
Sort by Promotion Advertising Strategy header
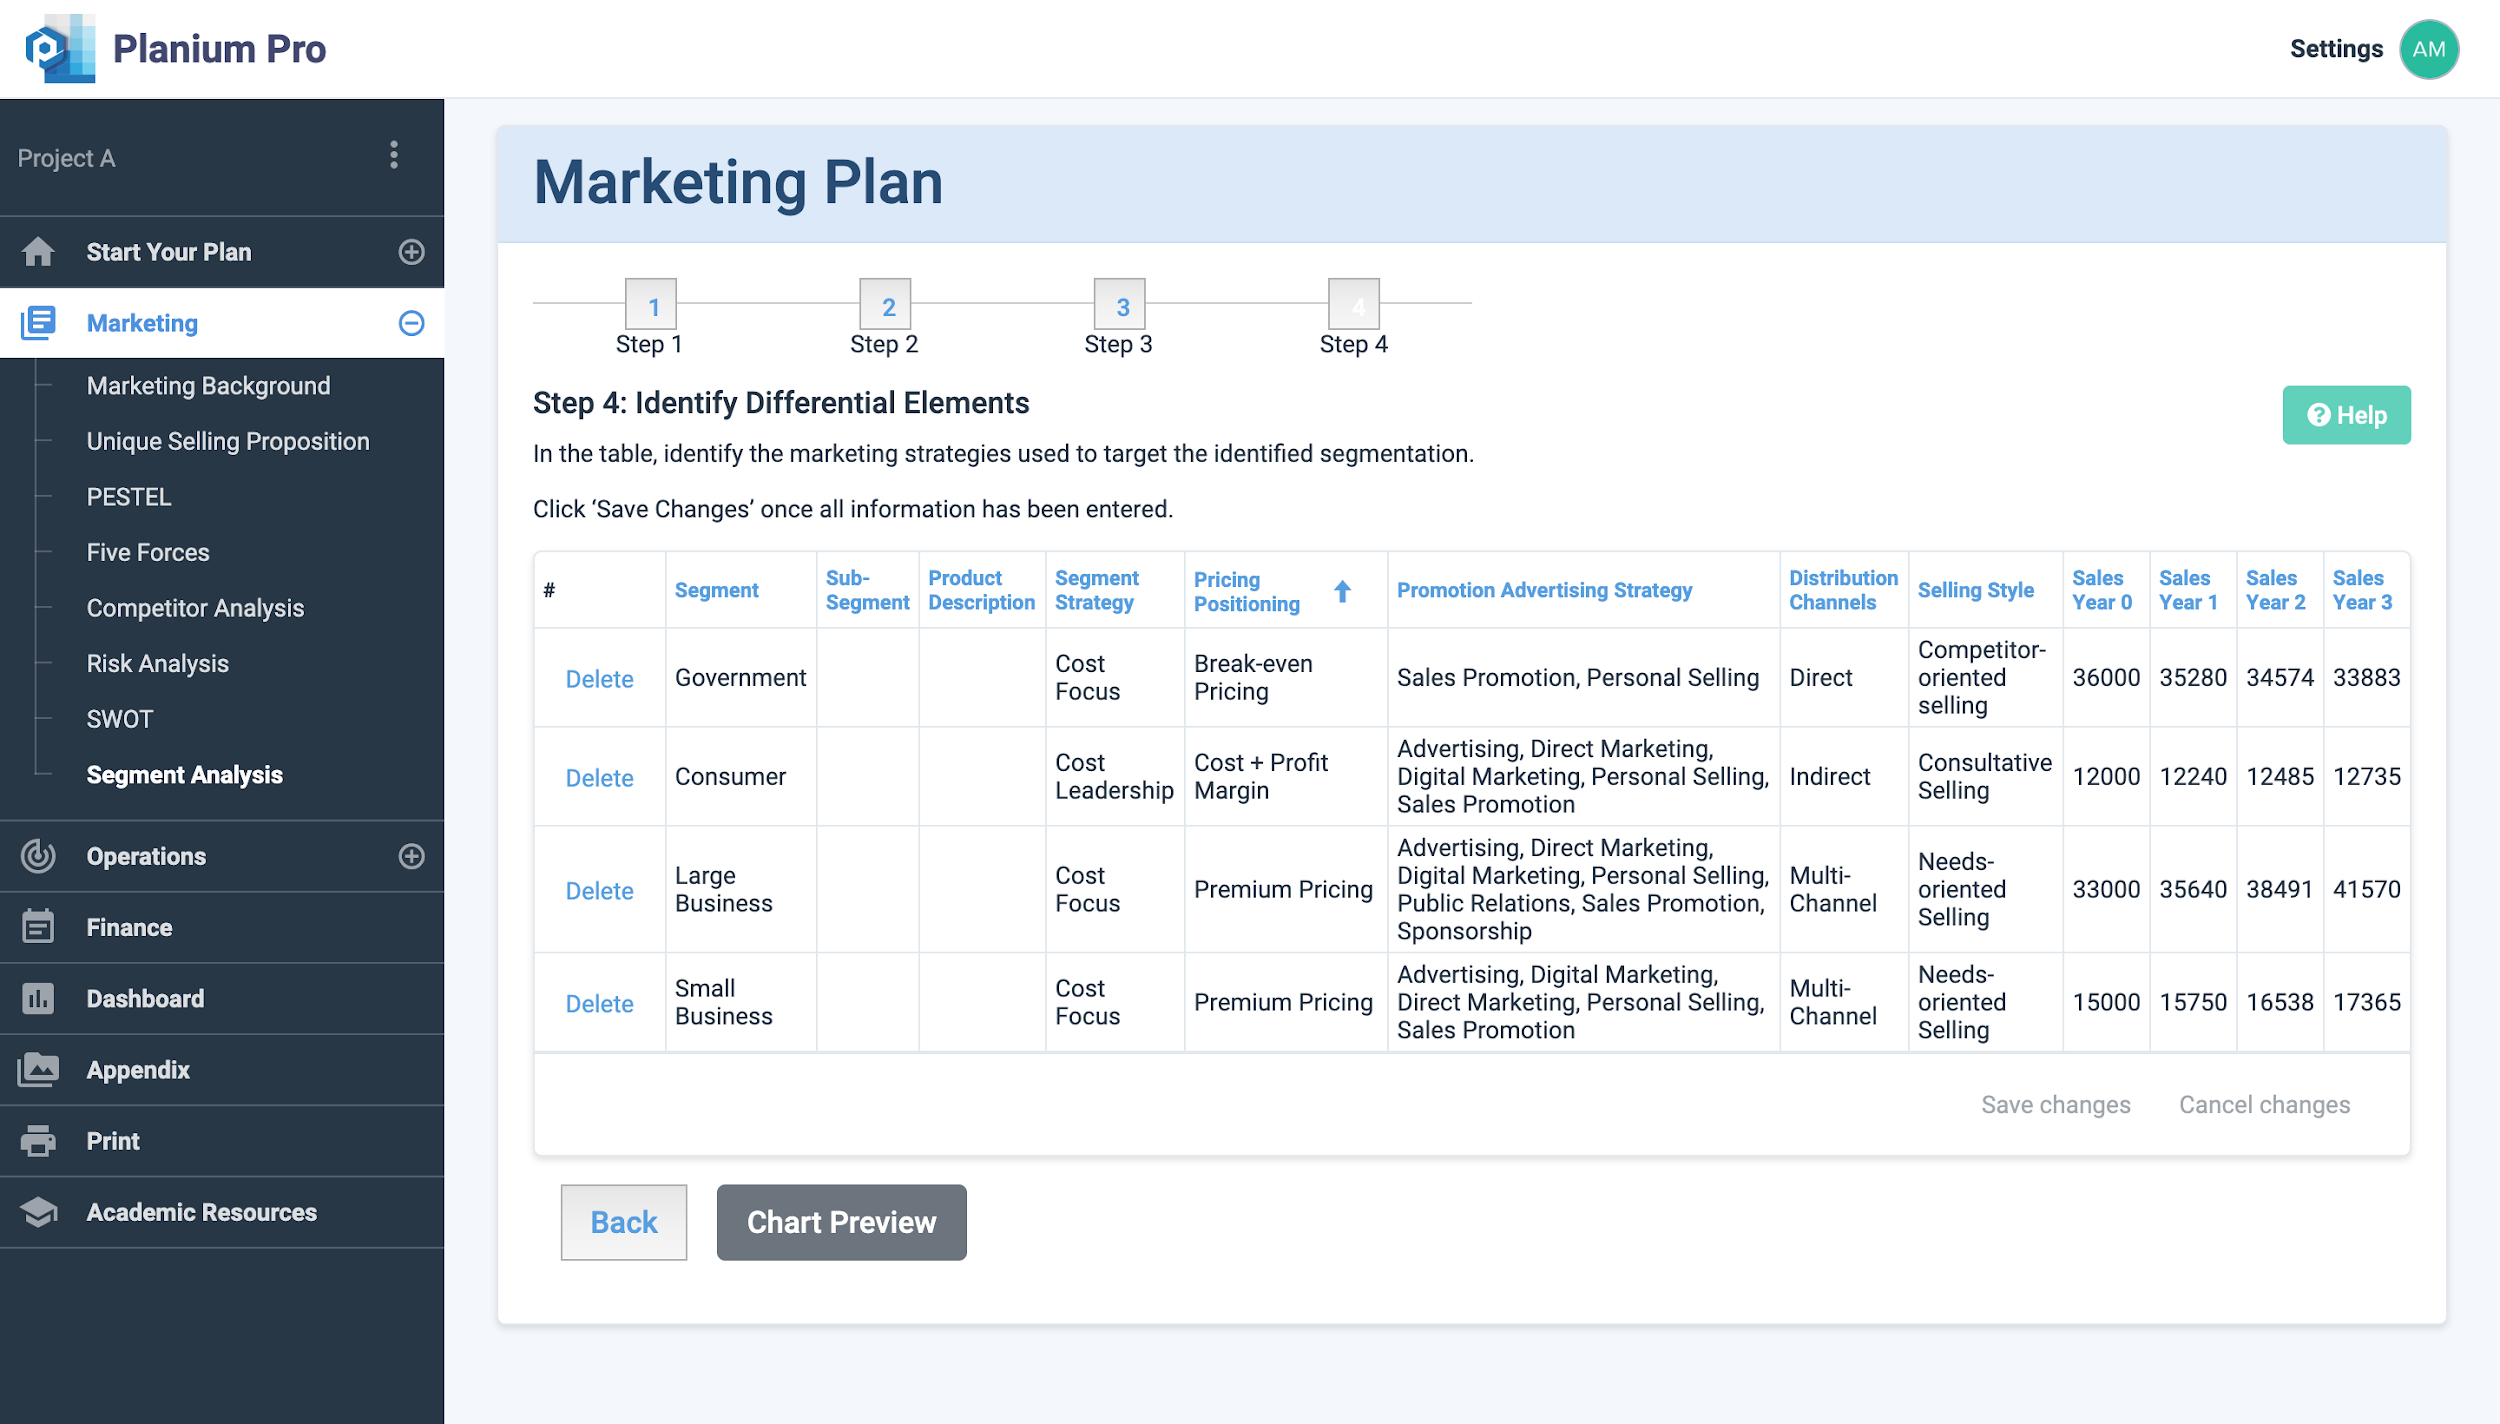[1544, 590]
